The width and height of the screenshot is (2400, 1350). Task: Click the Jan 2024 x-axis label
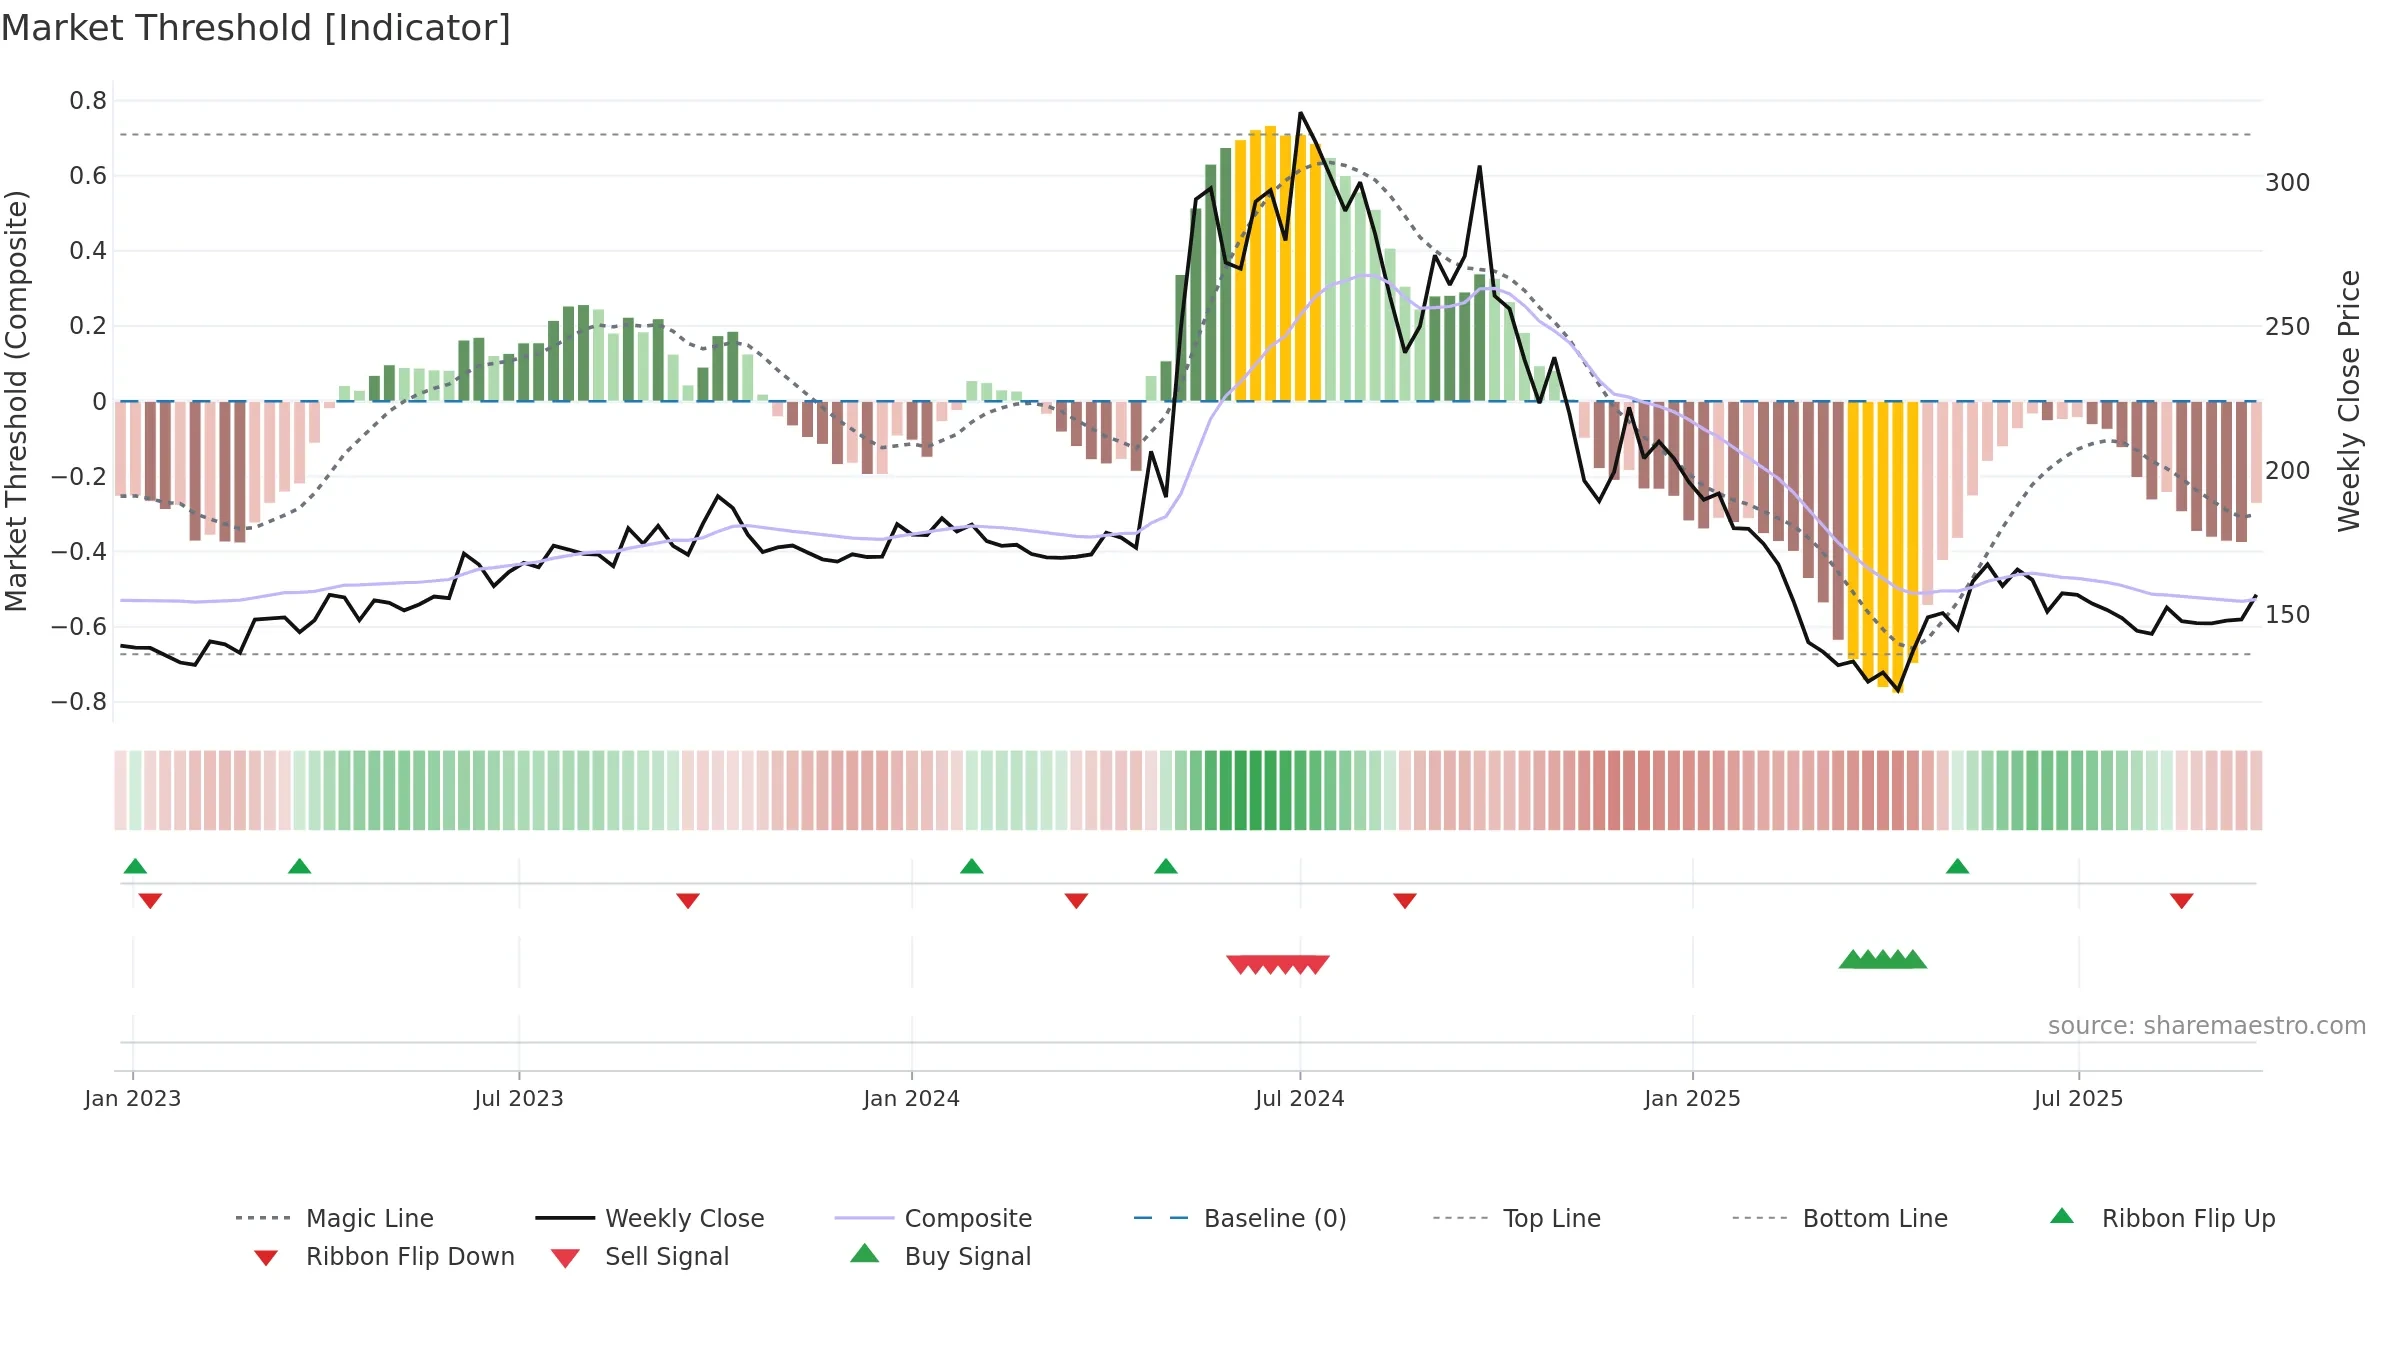coord(912,1098)
